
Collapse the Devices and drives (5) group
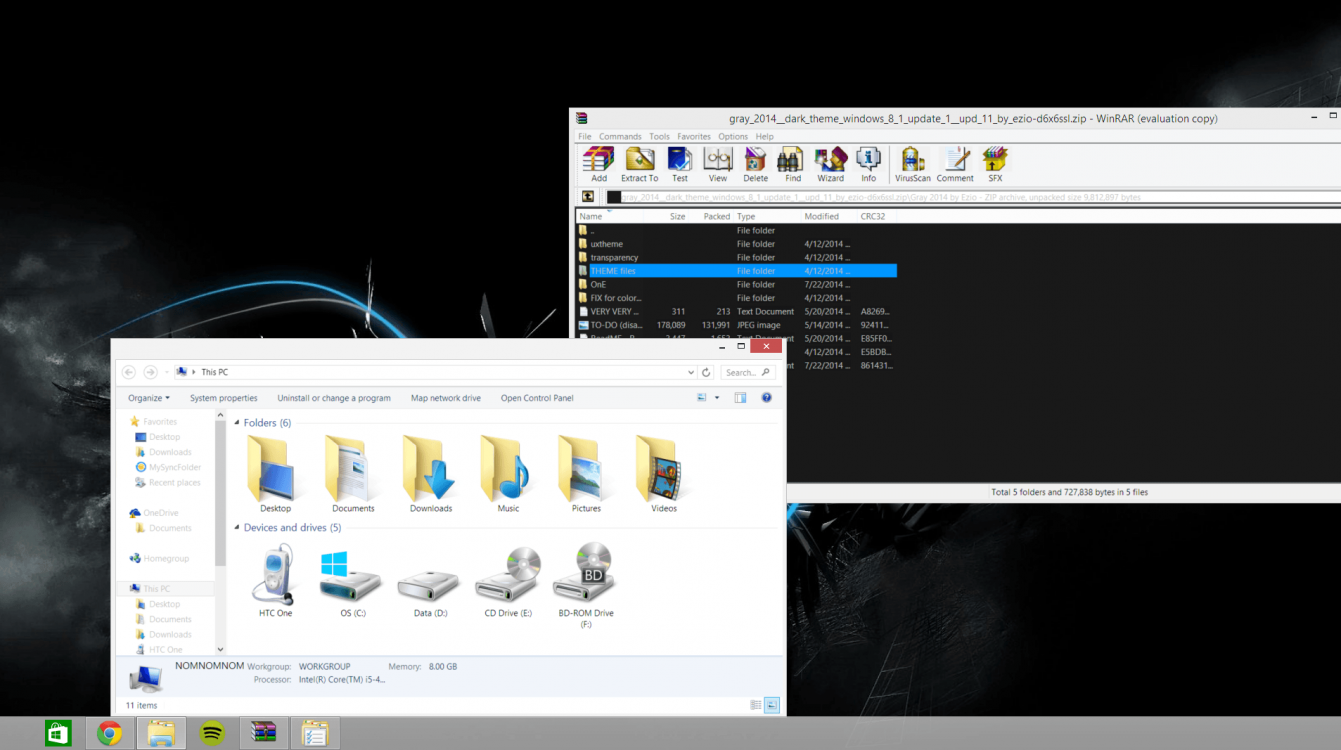pos(238,528)
